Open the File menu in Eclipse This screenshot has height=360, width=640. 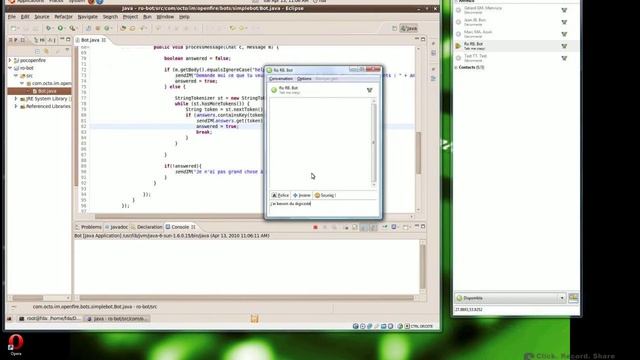point(12,17)
